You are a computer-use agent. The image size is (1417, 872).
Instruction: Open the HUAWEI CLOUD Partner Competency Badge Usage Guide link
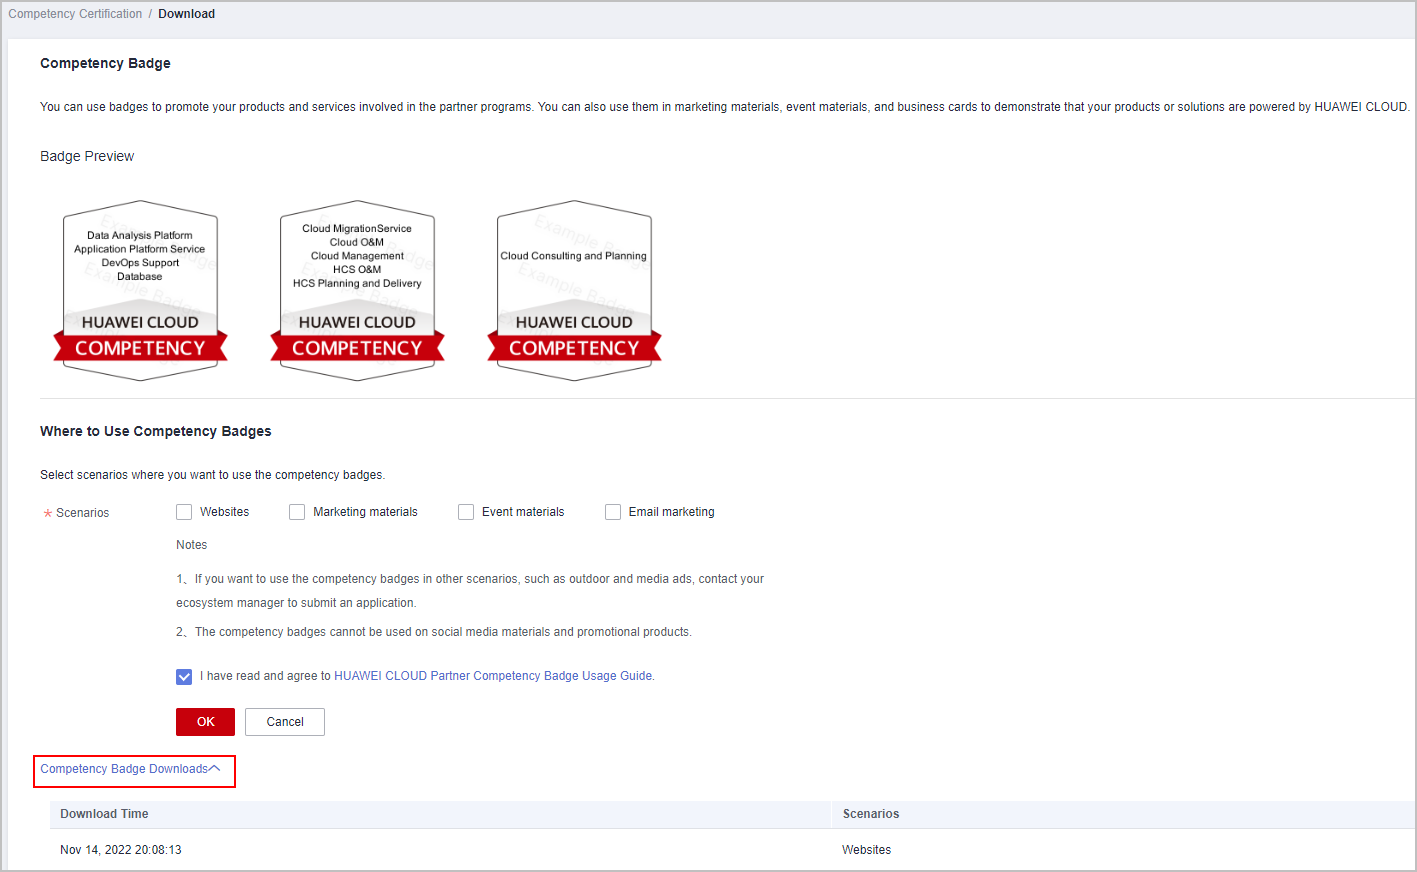pyautogui.click(x=494, y=676)
